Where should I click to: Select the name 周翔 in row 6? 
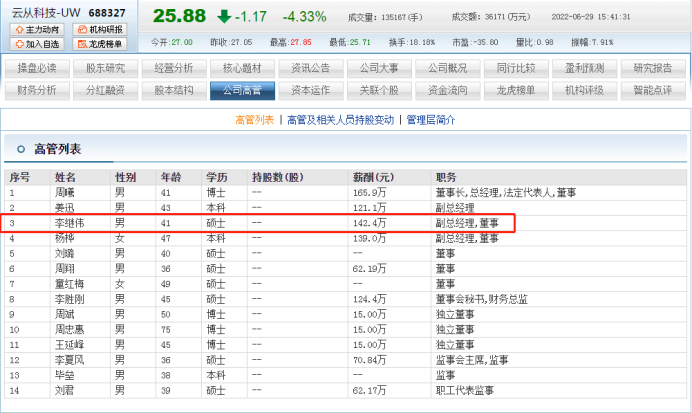coord(64,269)
